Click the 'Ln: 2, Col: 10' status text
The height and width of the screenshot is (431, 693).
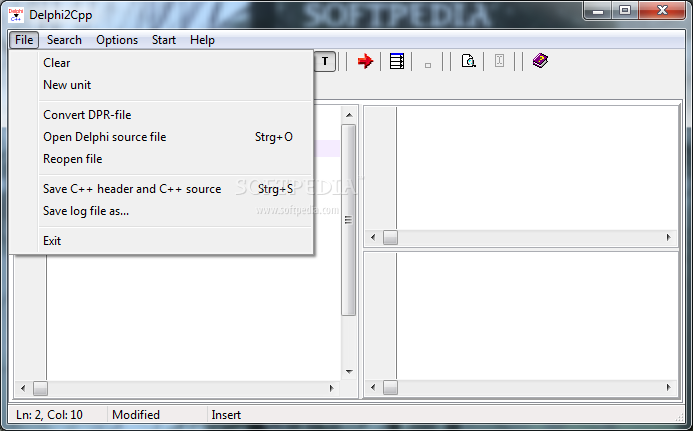pos(50,415)
